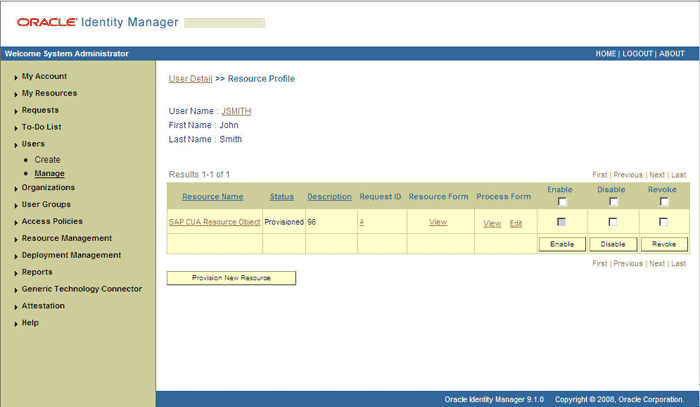The image size is (700, 407).
Task: Click Next link above table
Action: pos(657,175)
